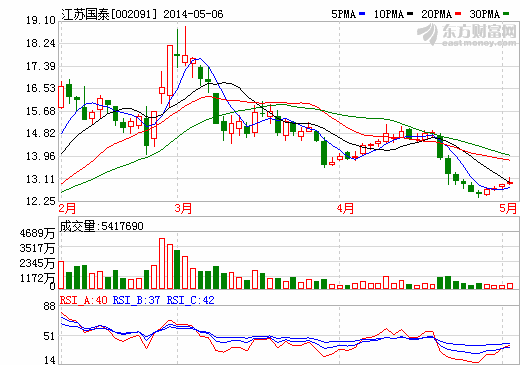Click the RSI_A:40 indicator label
520x365 pixels.
84,300
